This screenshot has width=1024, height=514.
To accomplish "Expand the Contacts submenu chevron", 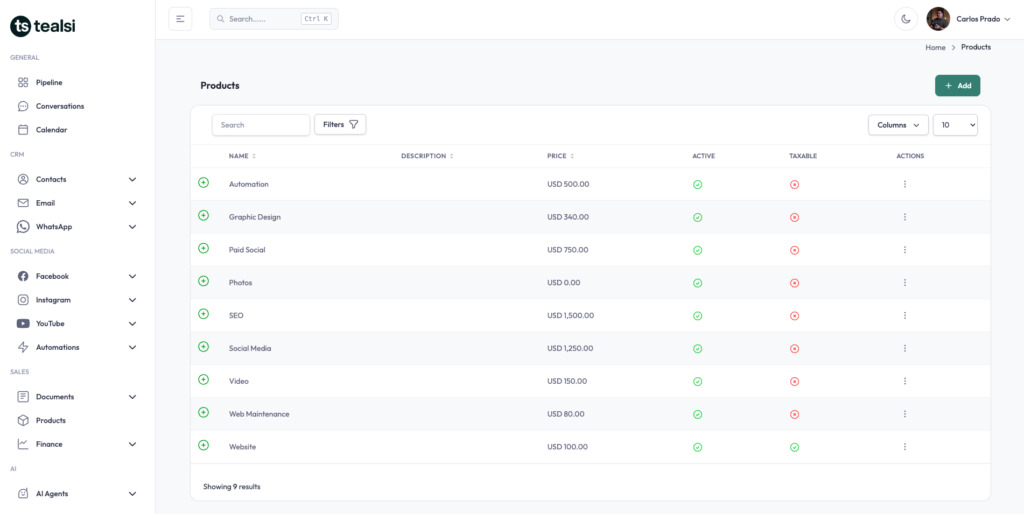I will tap(132, 179).
